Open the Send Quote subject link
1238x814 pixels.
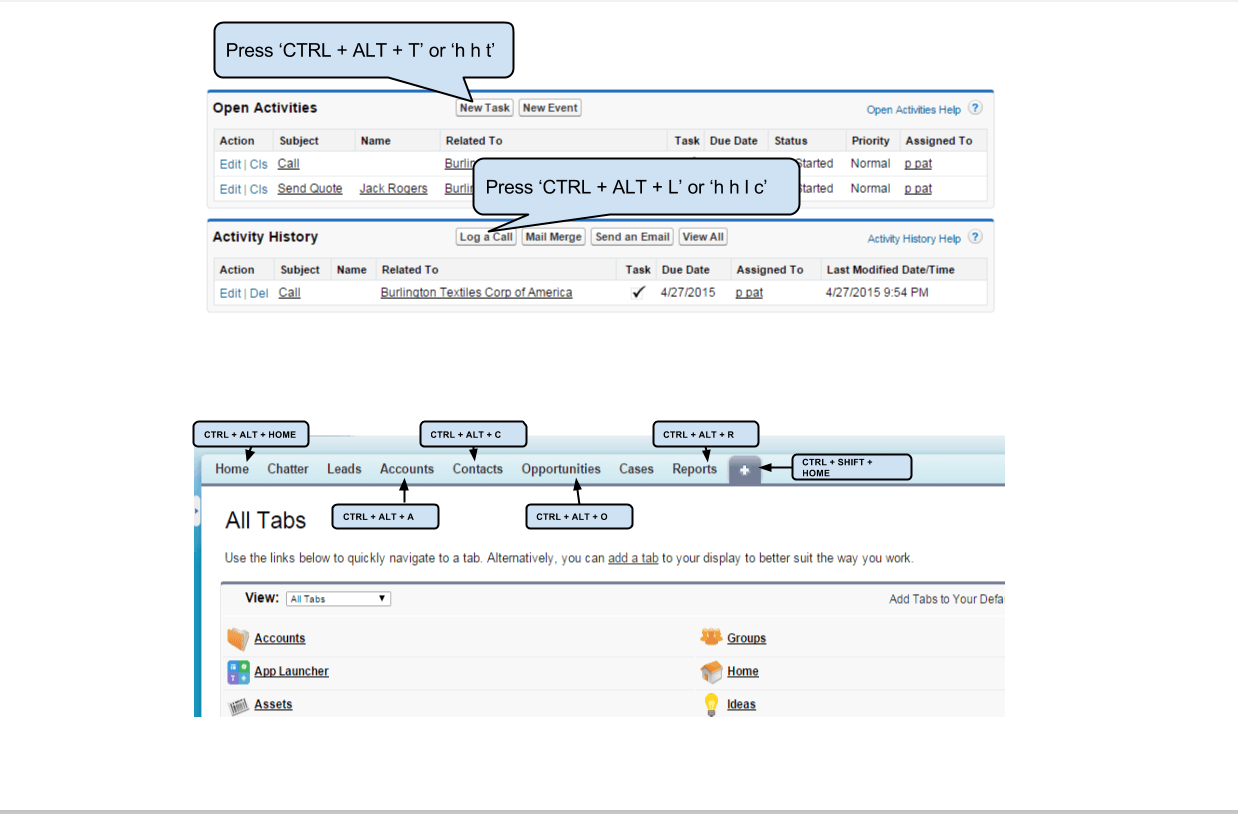[310, 189]
